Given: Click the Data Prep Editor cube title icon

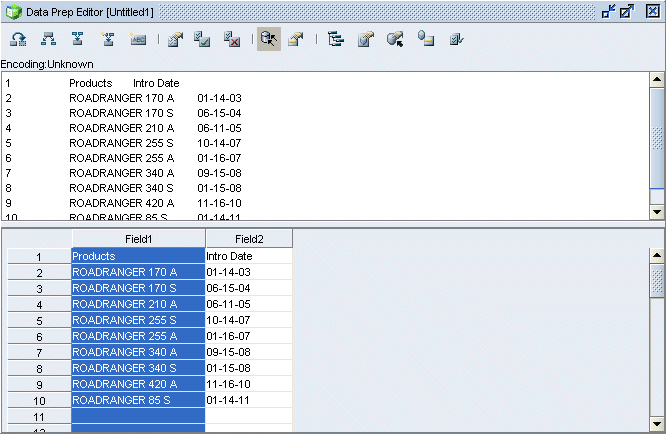Looking at the screenshot, I should pyautogui.click(x=13, y=11).
